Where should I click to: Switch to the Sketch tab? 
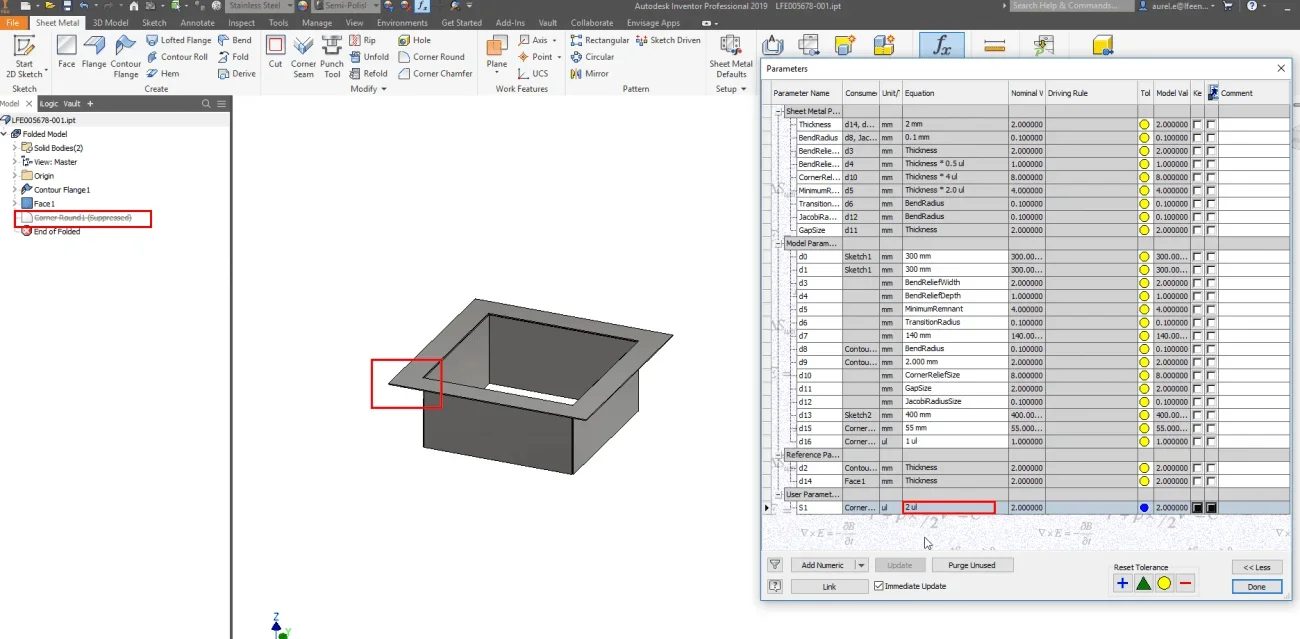tap(154, 22)
